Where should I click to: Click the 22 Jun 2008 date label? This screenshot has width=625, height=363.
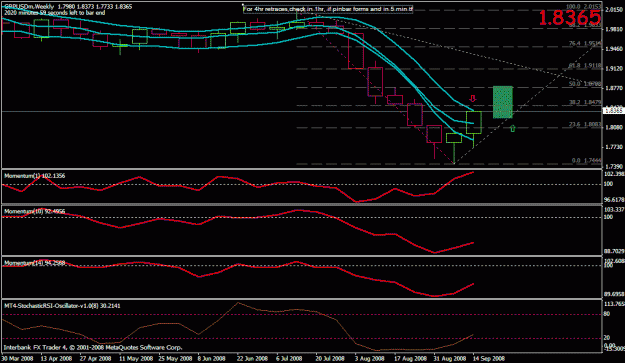(252, 358)
